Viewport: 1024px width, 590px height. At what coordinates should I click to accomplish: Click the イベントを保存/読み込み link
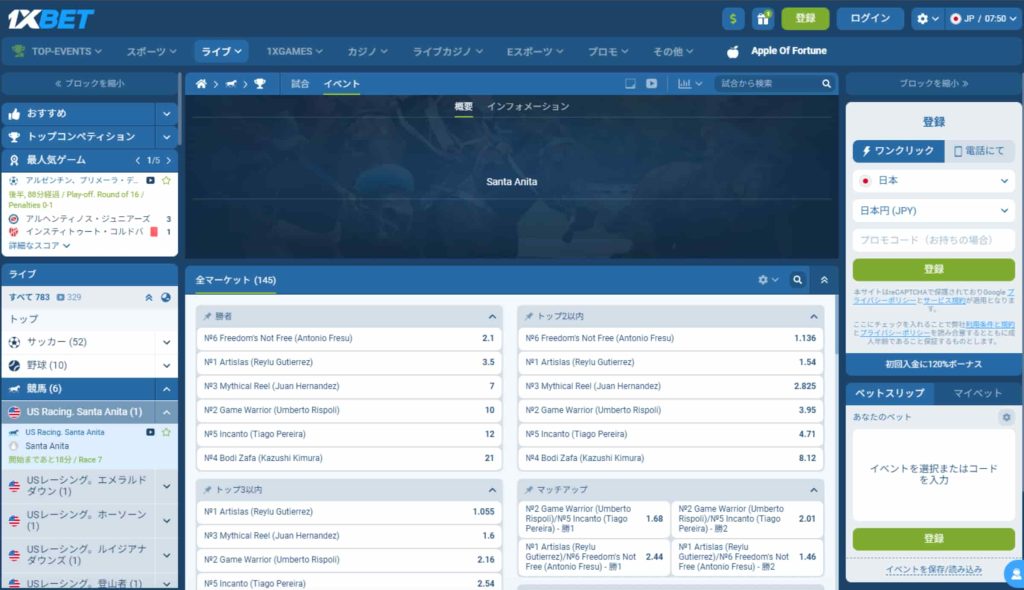pos(933,570)
